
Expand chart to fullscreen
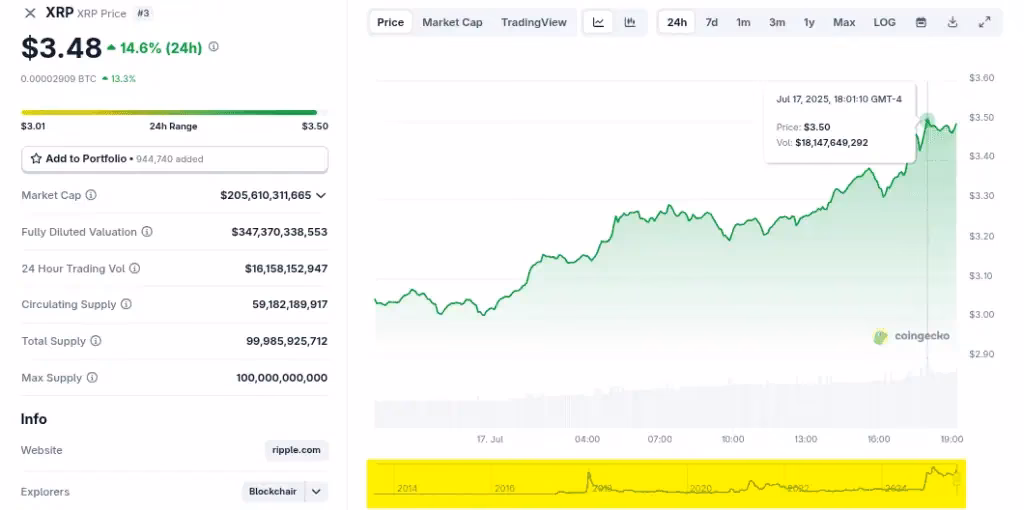[x=984, y=22]
